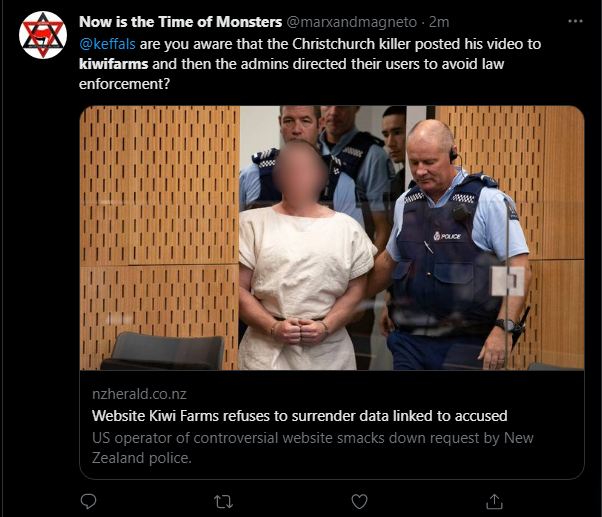This screenshot has height=517, width=602.
Task: Open the @keffals mention link
Action: pos(107,44)
